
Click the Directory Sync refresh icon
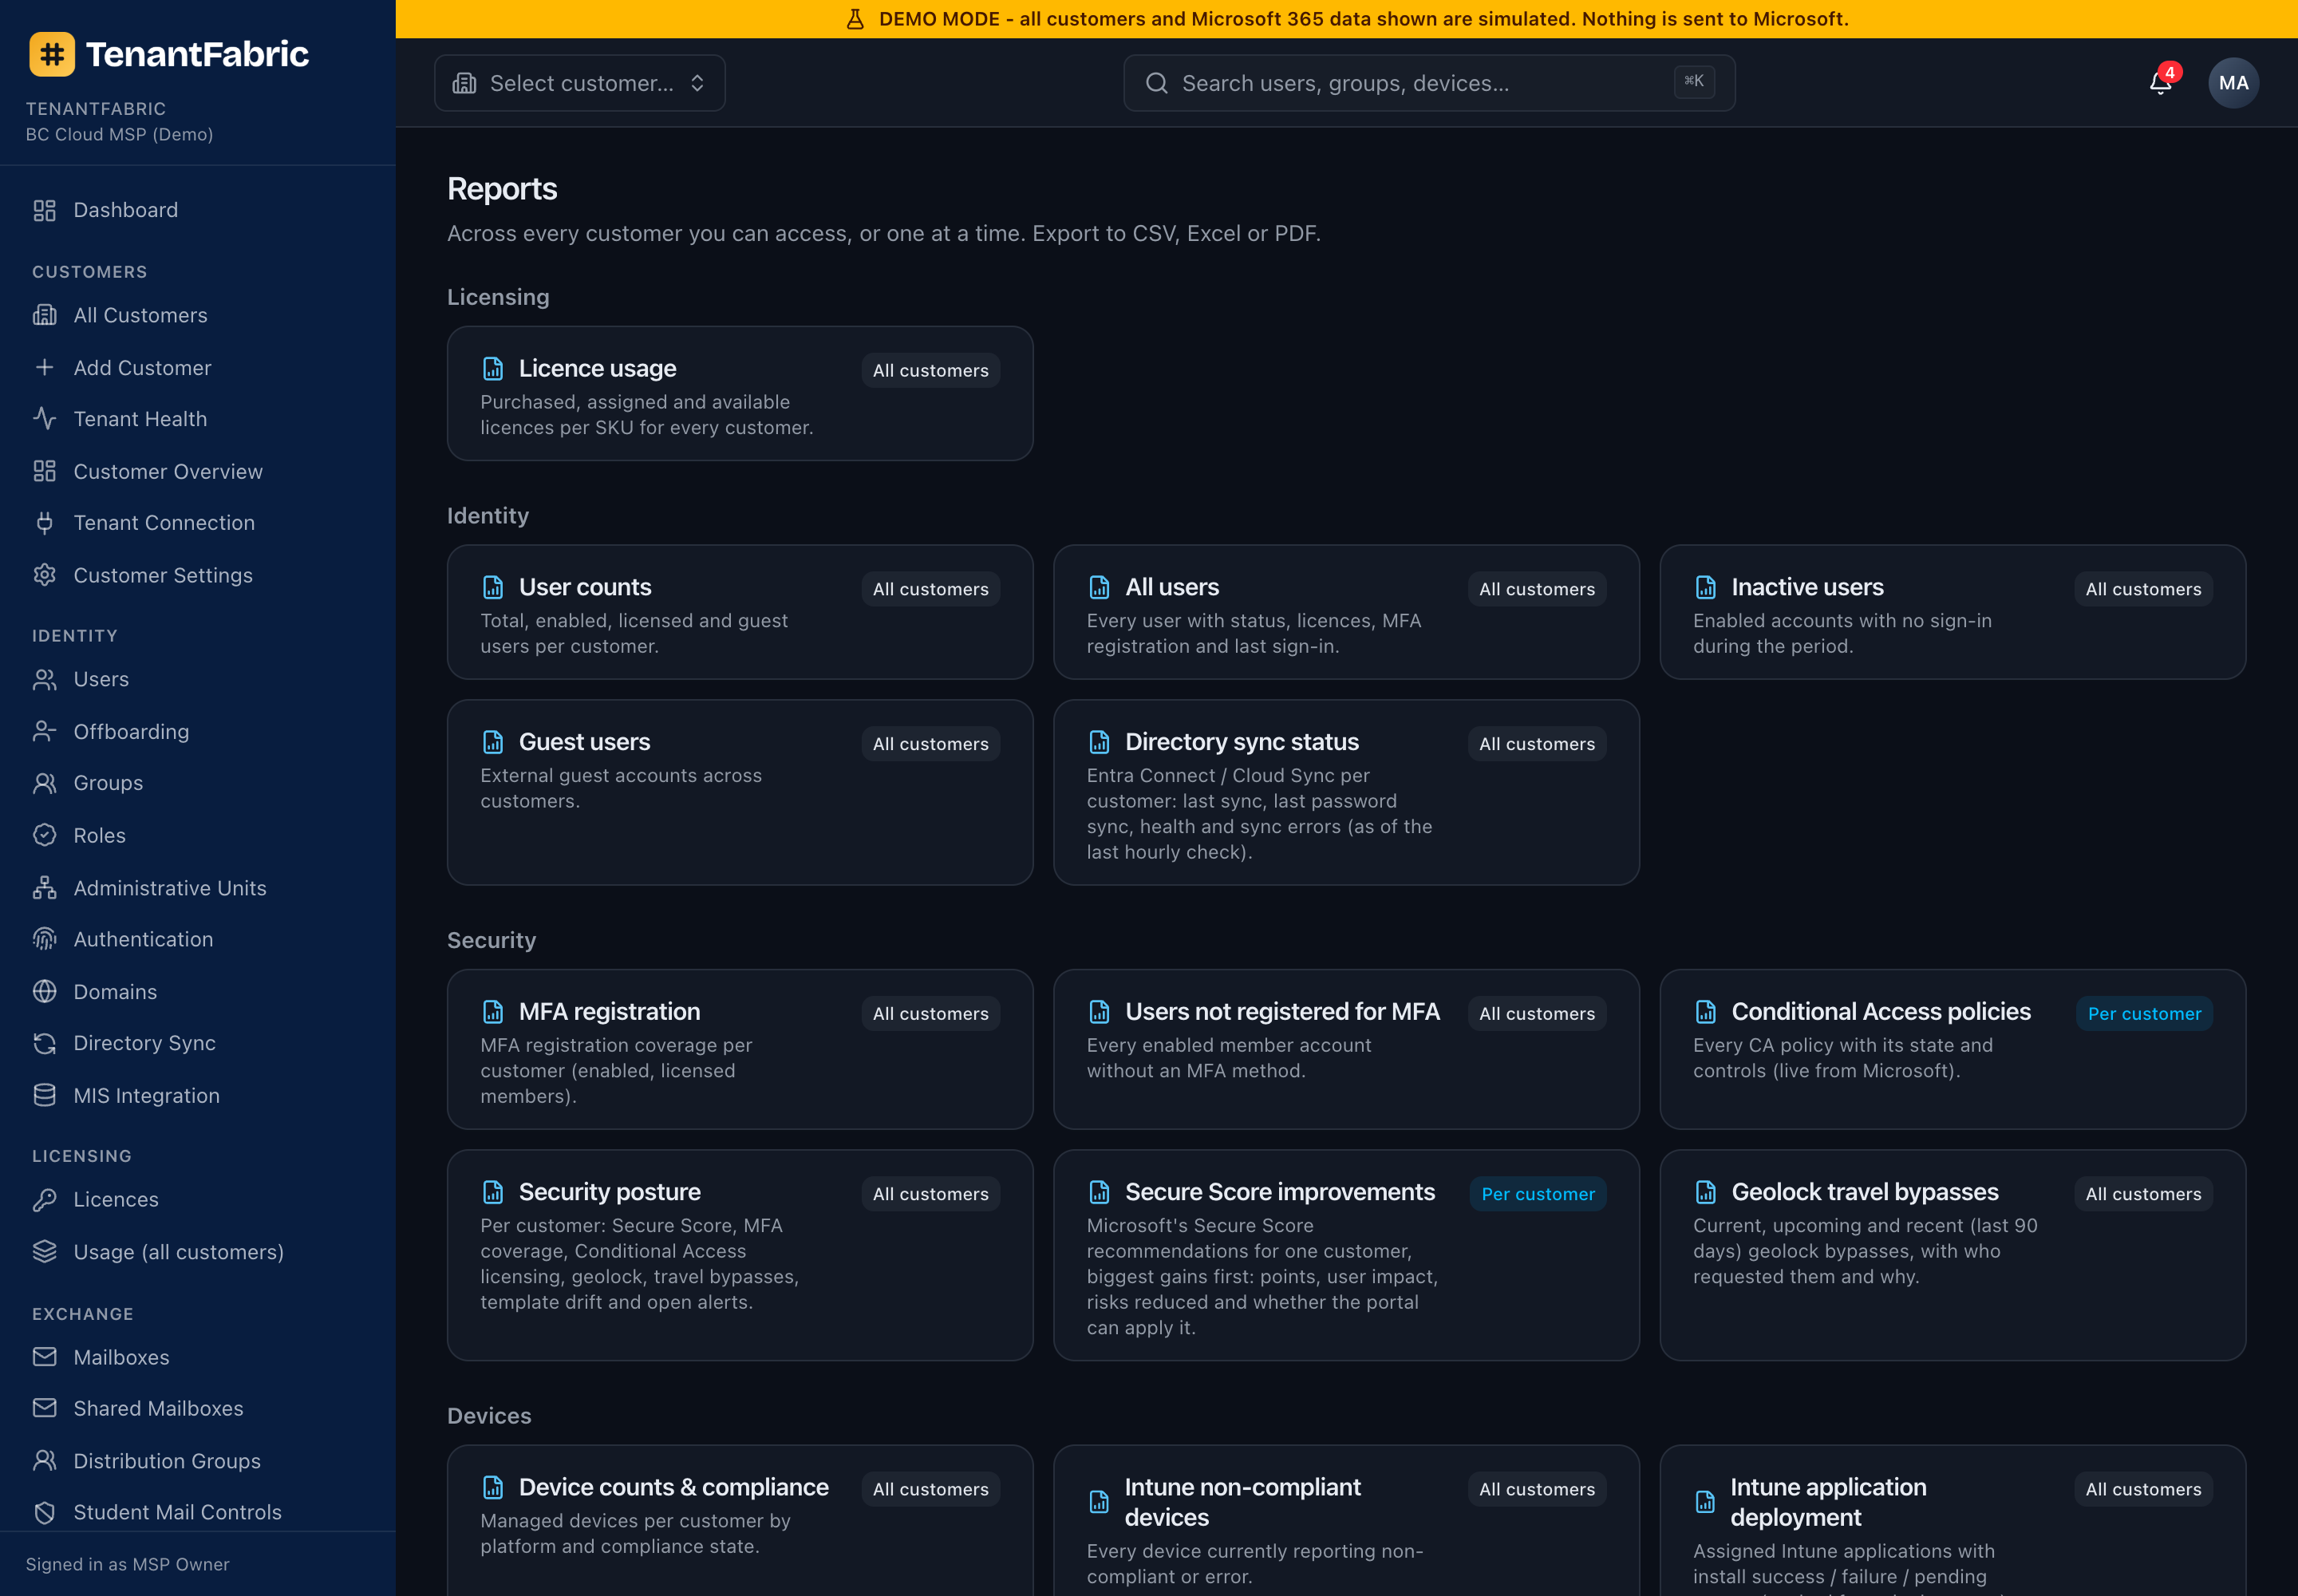[45, 1043]
